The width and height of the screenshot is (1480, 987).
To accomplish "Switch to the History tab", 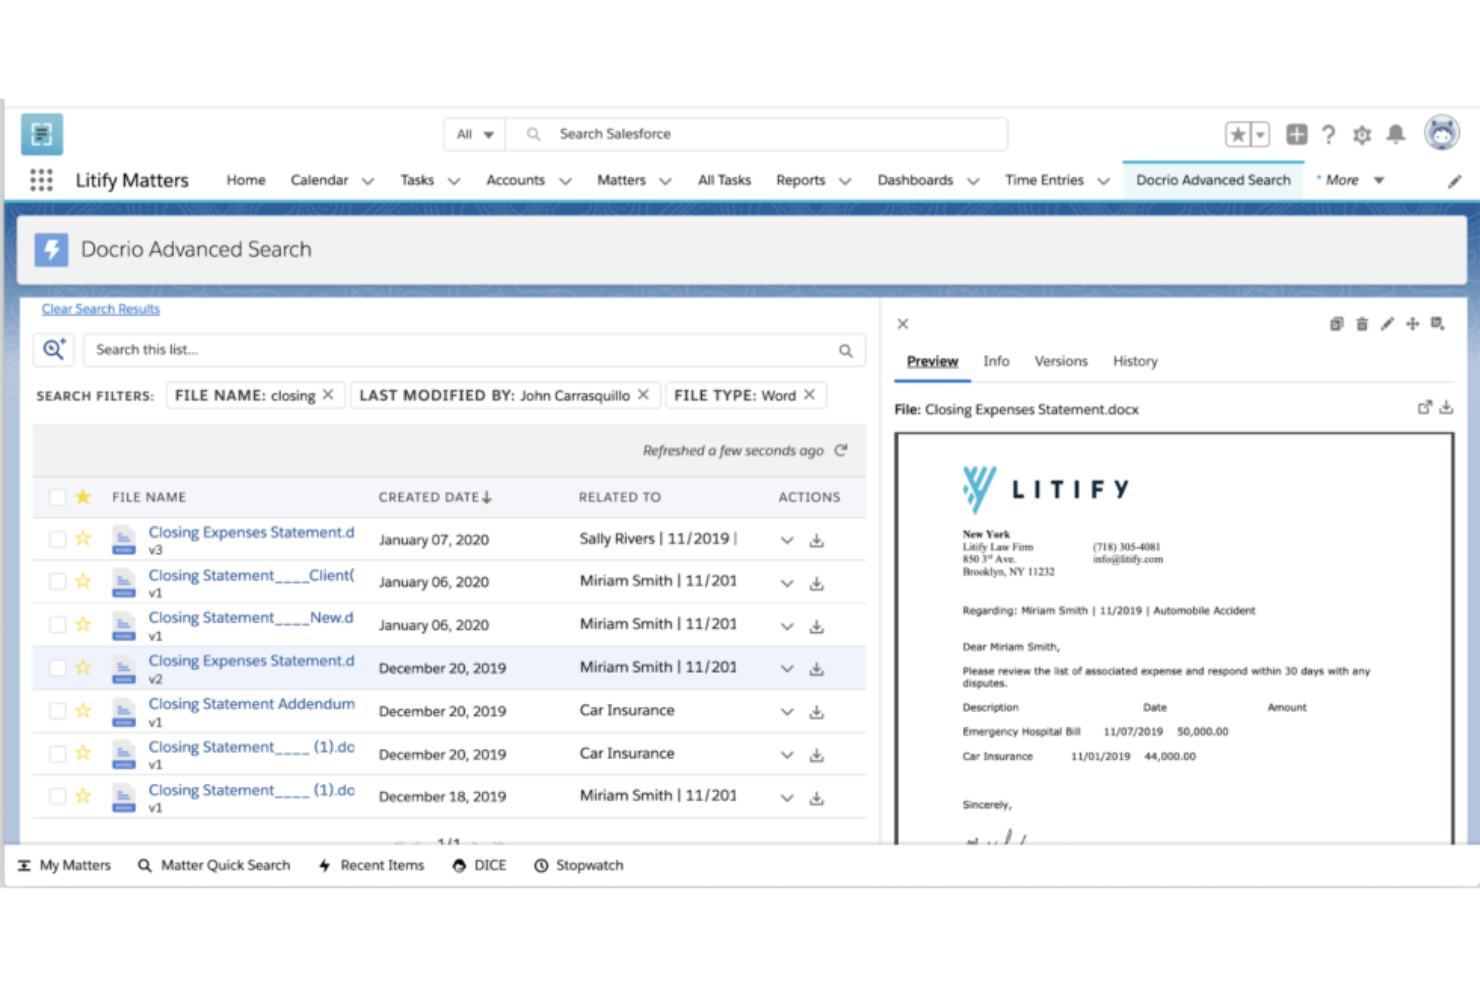I will pyautogui.click(x=1135, y=361).
